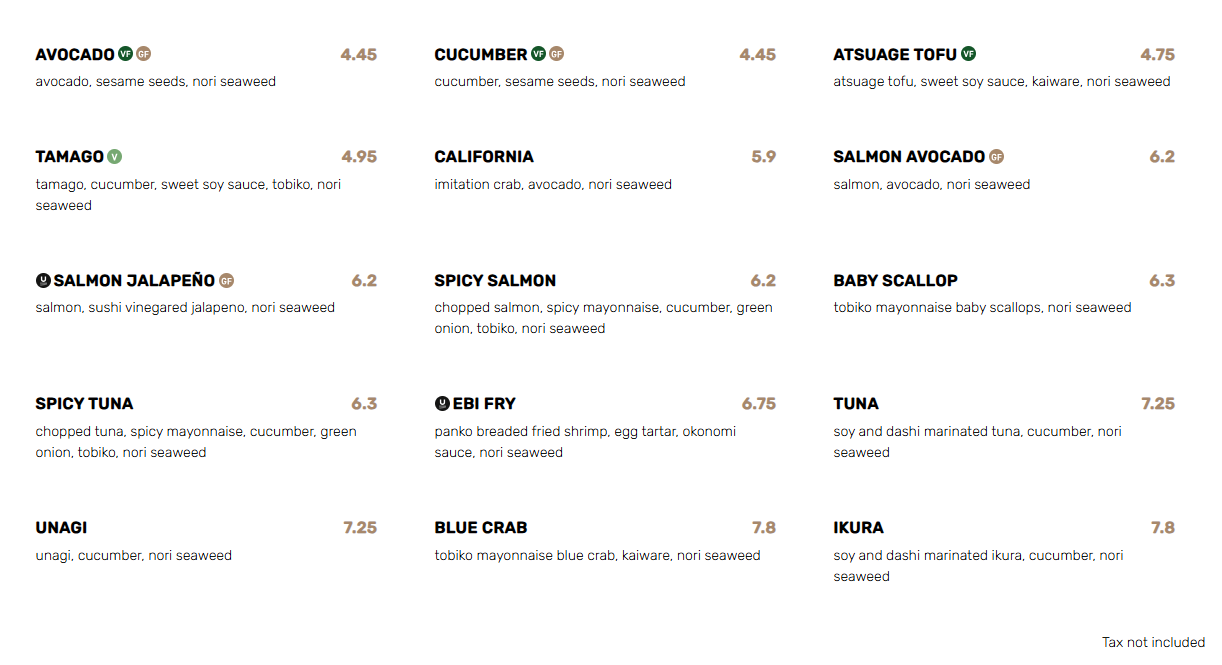The image size is (1222, 665).
Task: Click the green VF icon next to Cucumber
Action: [538, 54]
